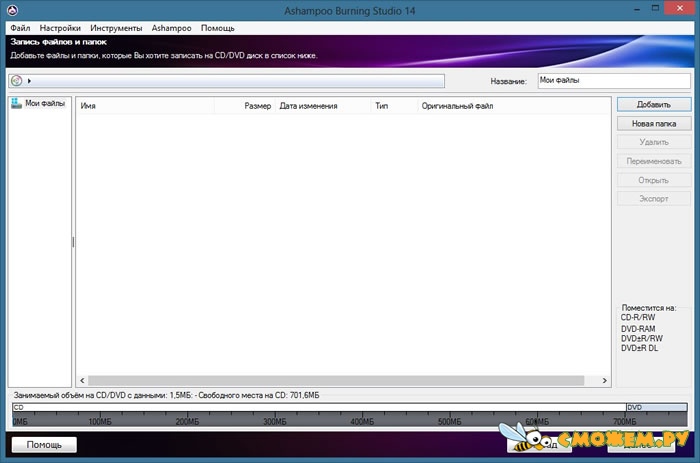Open the Настройки menu
Screen dimensions: 700x463
[60, 28]
